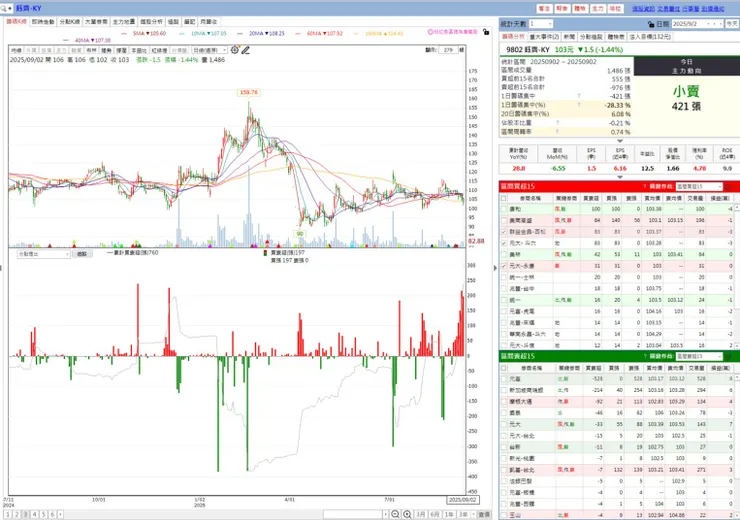Viewport: 740px width, 520px height.
Task: Toggle 趨勢 lines on chart toolbar
Action: pyautogui.click(x=106, y=50)
